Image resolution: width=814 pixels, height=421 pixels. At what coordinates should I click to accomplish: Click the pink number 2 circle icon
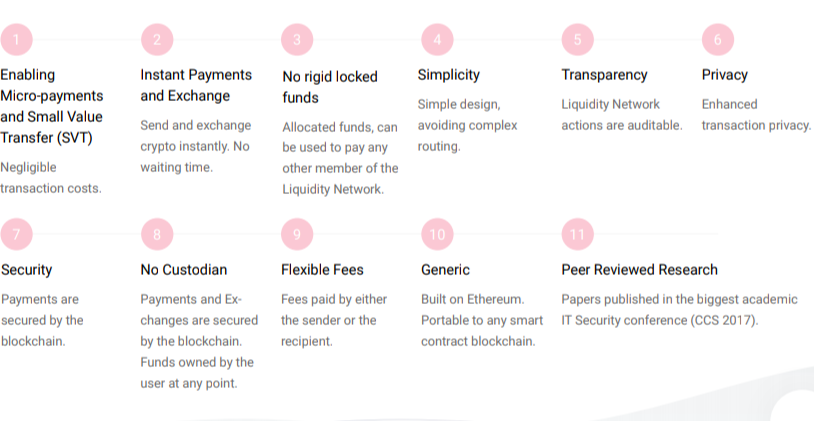[x=157, y=40]
